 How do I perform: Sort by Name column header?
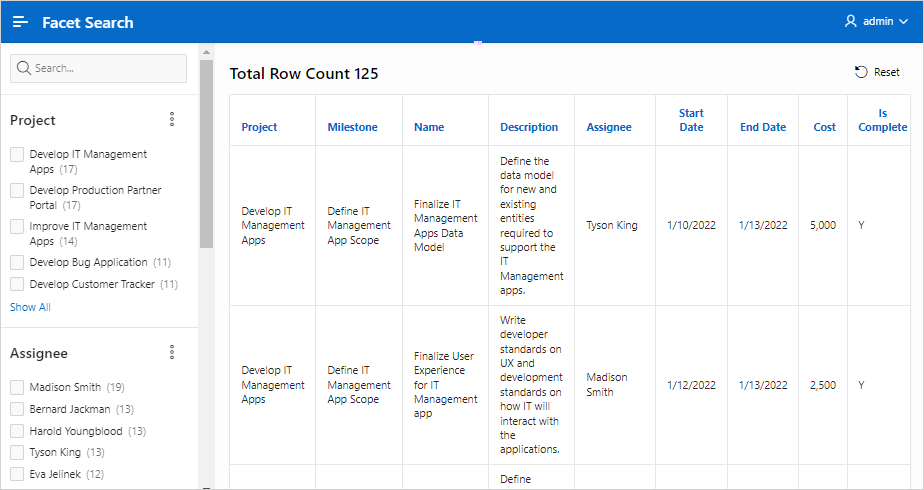(x=429, y=127)
